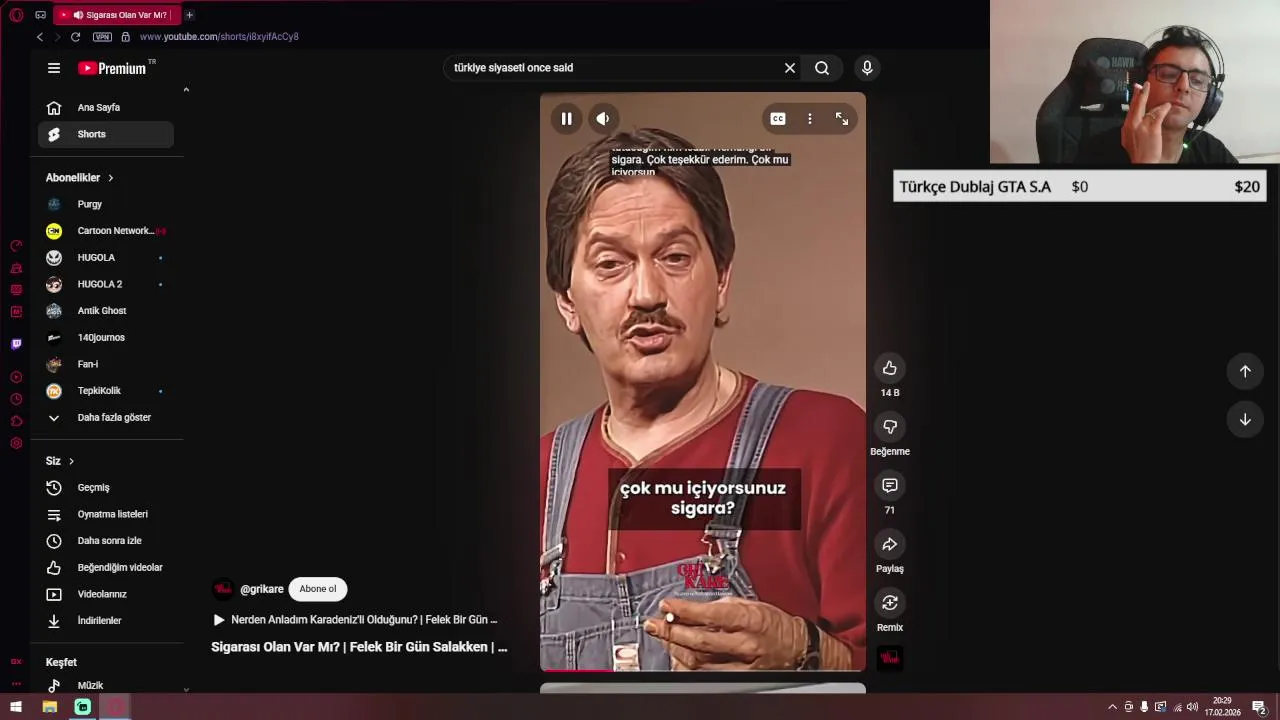Image resolution: width=1280 pixels, height=720 pixels.
Task: Toggle the VPN badge in address bar
Action: 102,37
